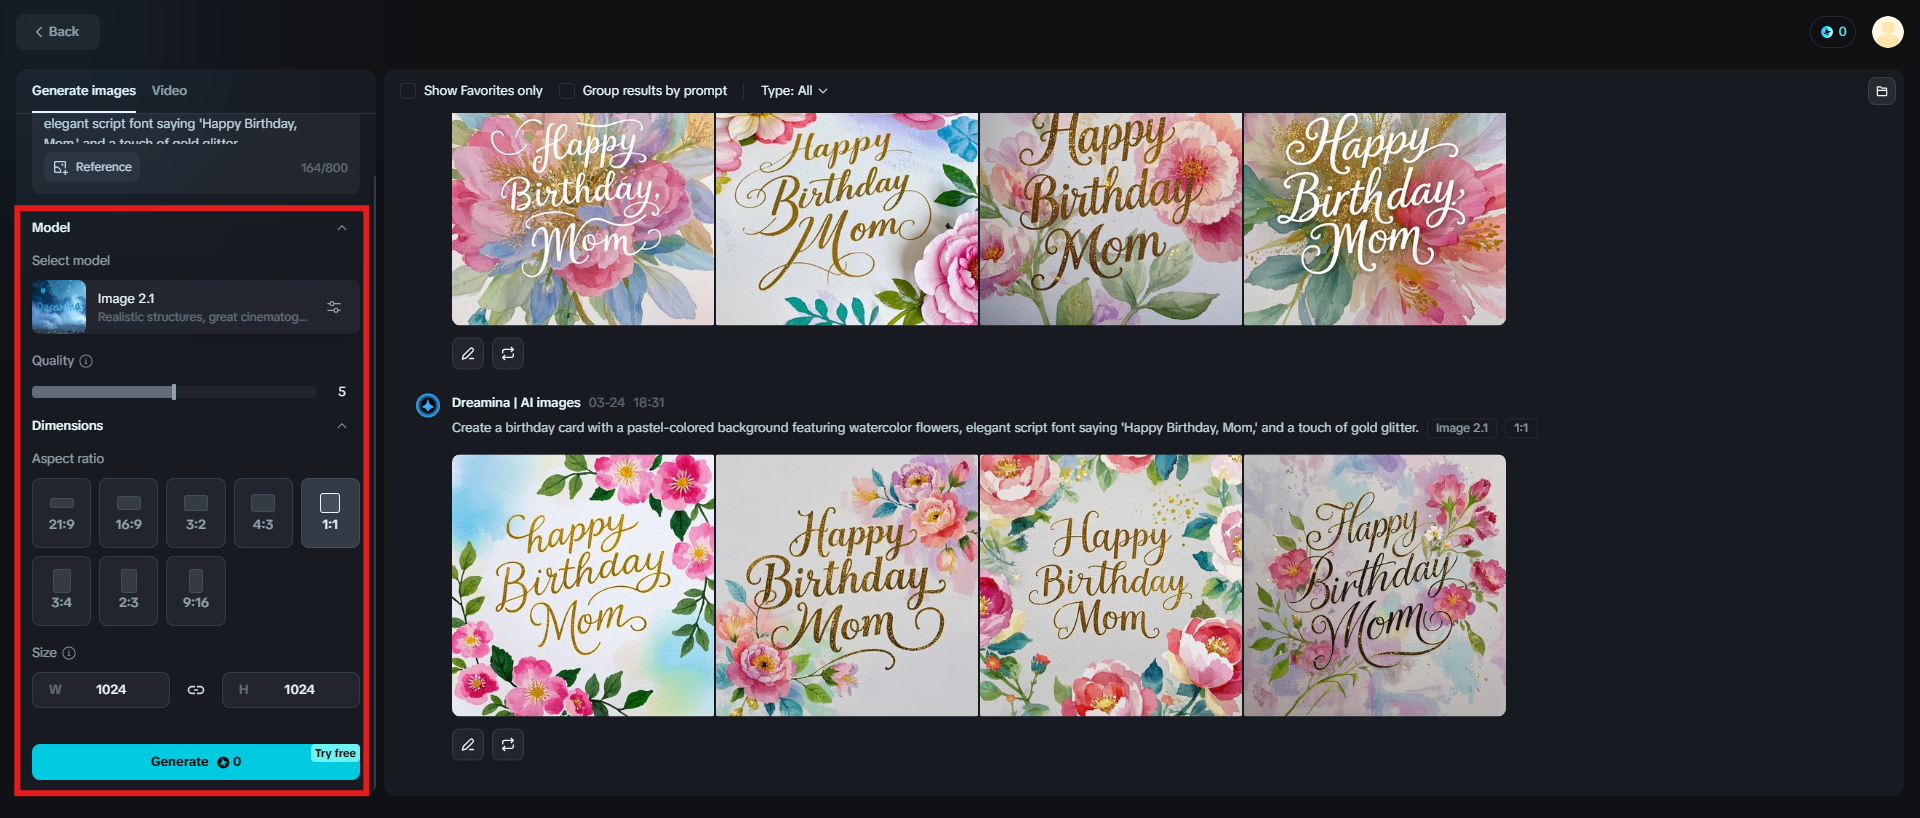Click the edit pencil icon under upper image row
The height and width of the screenshot is (818, 1920).
click(x=468, y=353)
